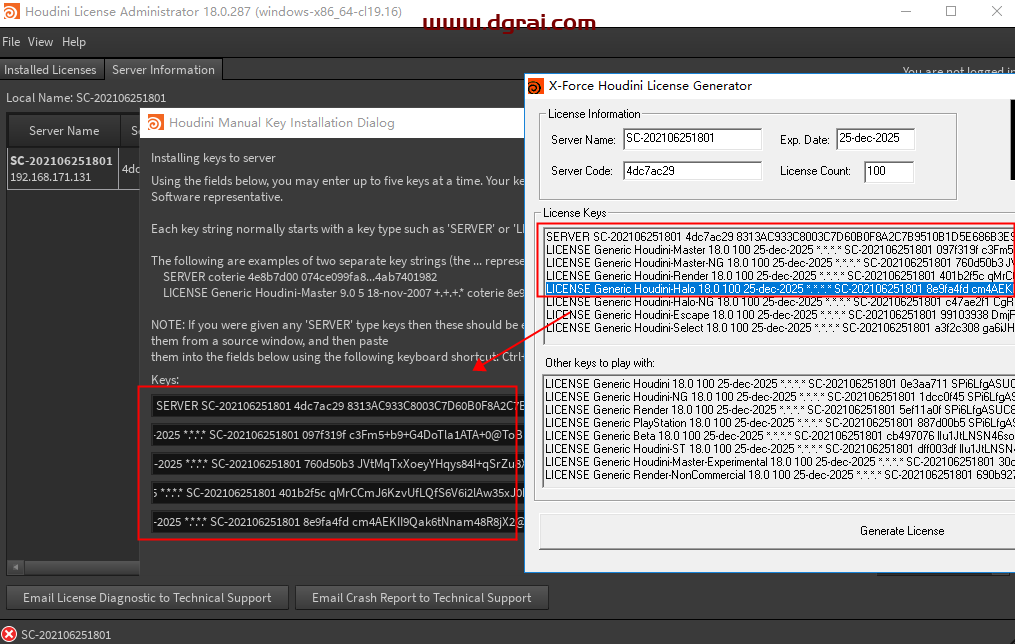The width and height of the screenshot is (1015, 644).
Task: Select LICENSE Generic Houdini-Master-NG key line
Action: (779, 263)
